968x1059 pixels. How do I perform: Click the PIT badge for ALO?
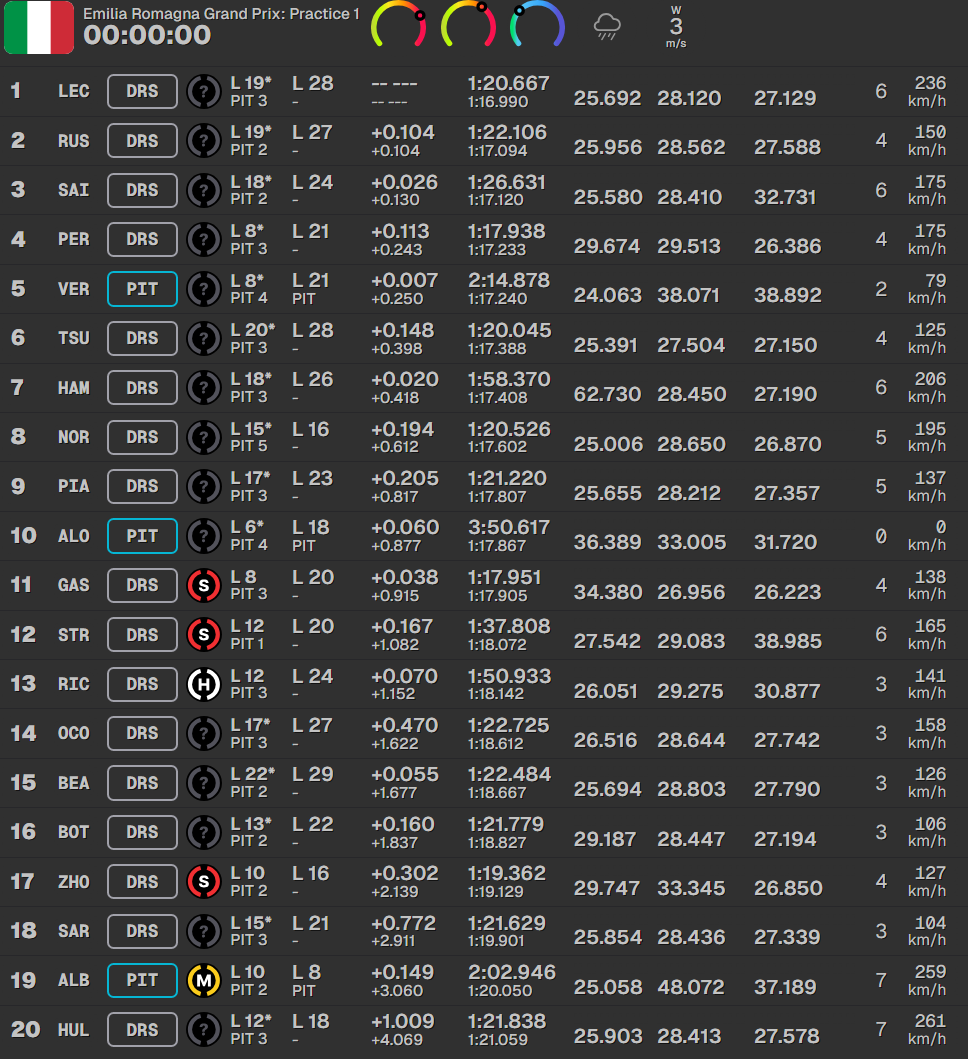(x=143, y=536)
